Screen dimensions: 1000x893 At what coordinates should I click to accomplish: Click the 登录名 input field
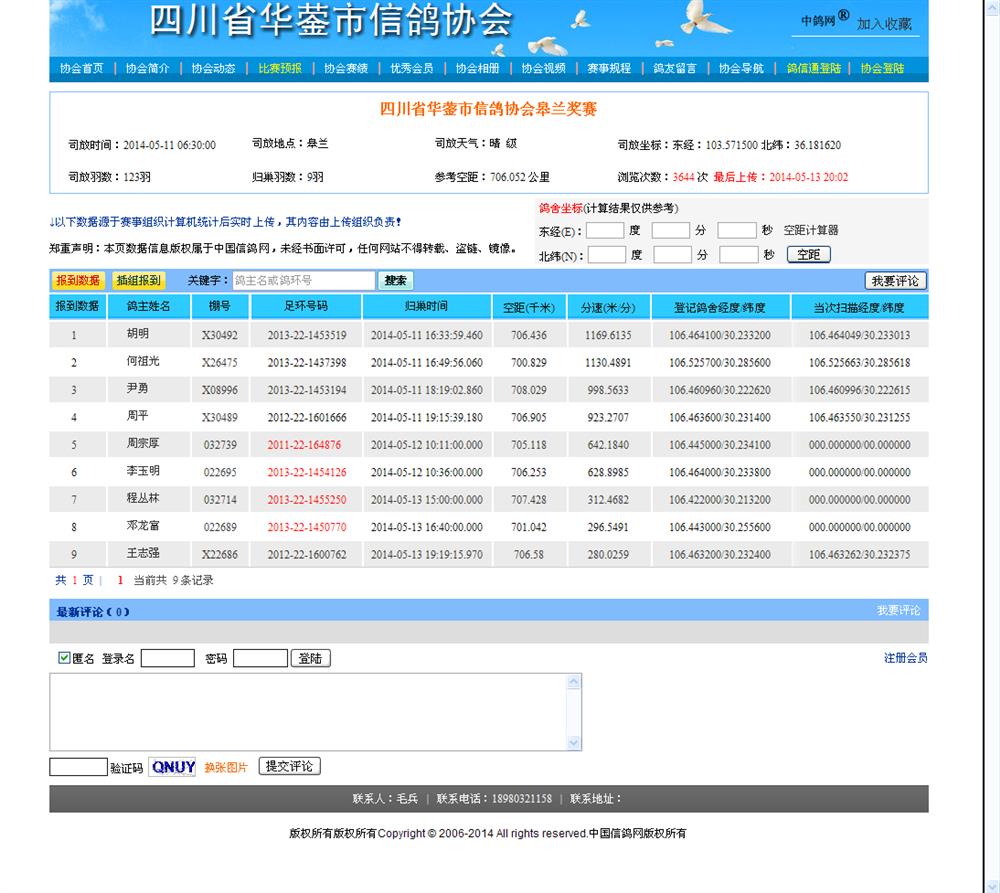click(x=167, y=658)
